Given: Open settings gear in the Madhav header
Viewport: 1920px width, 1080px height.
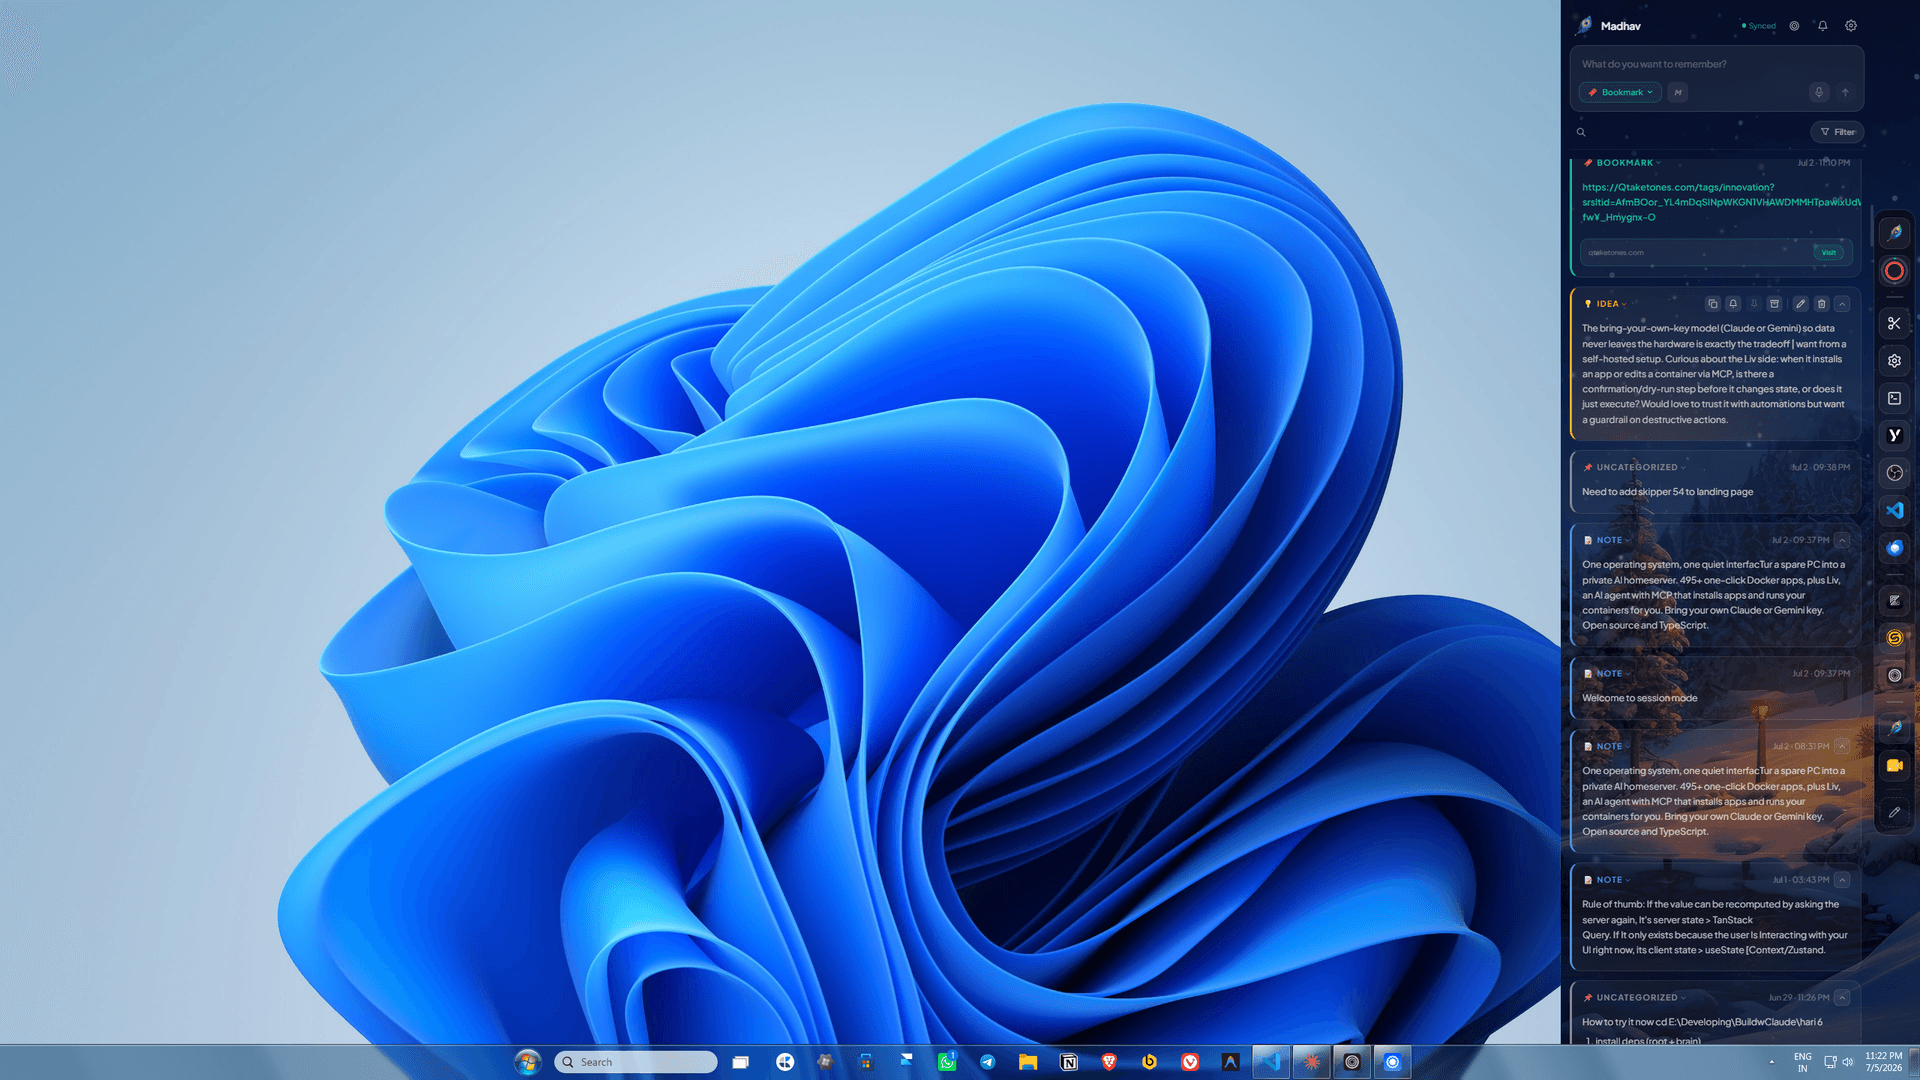Looking at the screenshot, I should pos(1851,26).
